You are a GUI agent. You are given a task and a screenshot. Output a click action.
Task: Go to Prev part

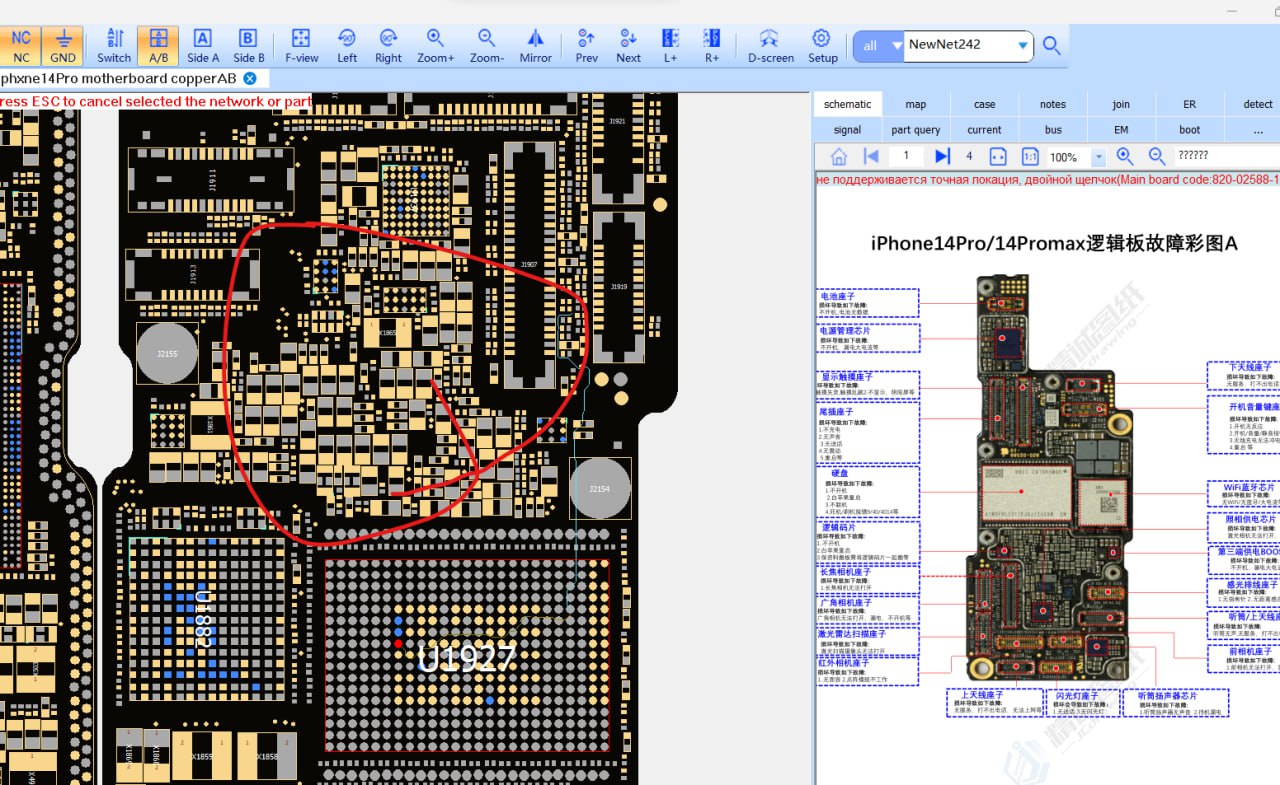(x=587, y=46)
